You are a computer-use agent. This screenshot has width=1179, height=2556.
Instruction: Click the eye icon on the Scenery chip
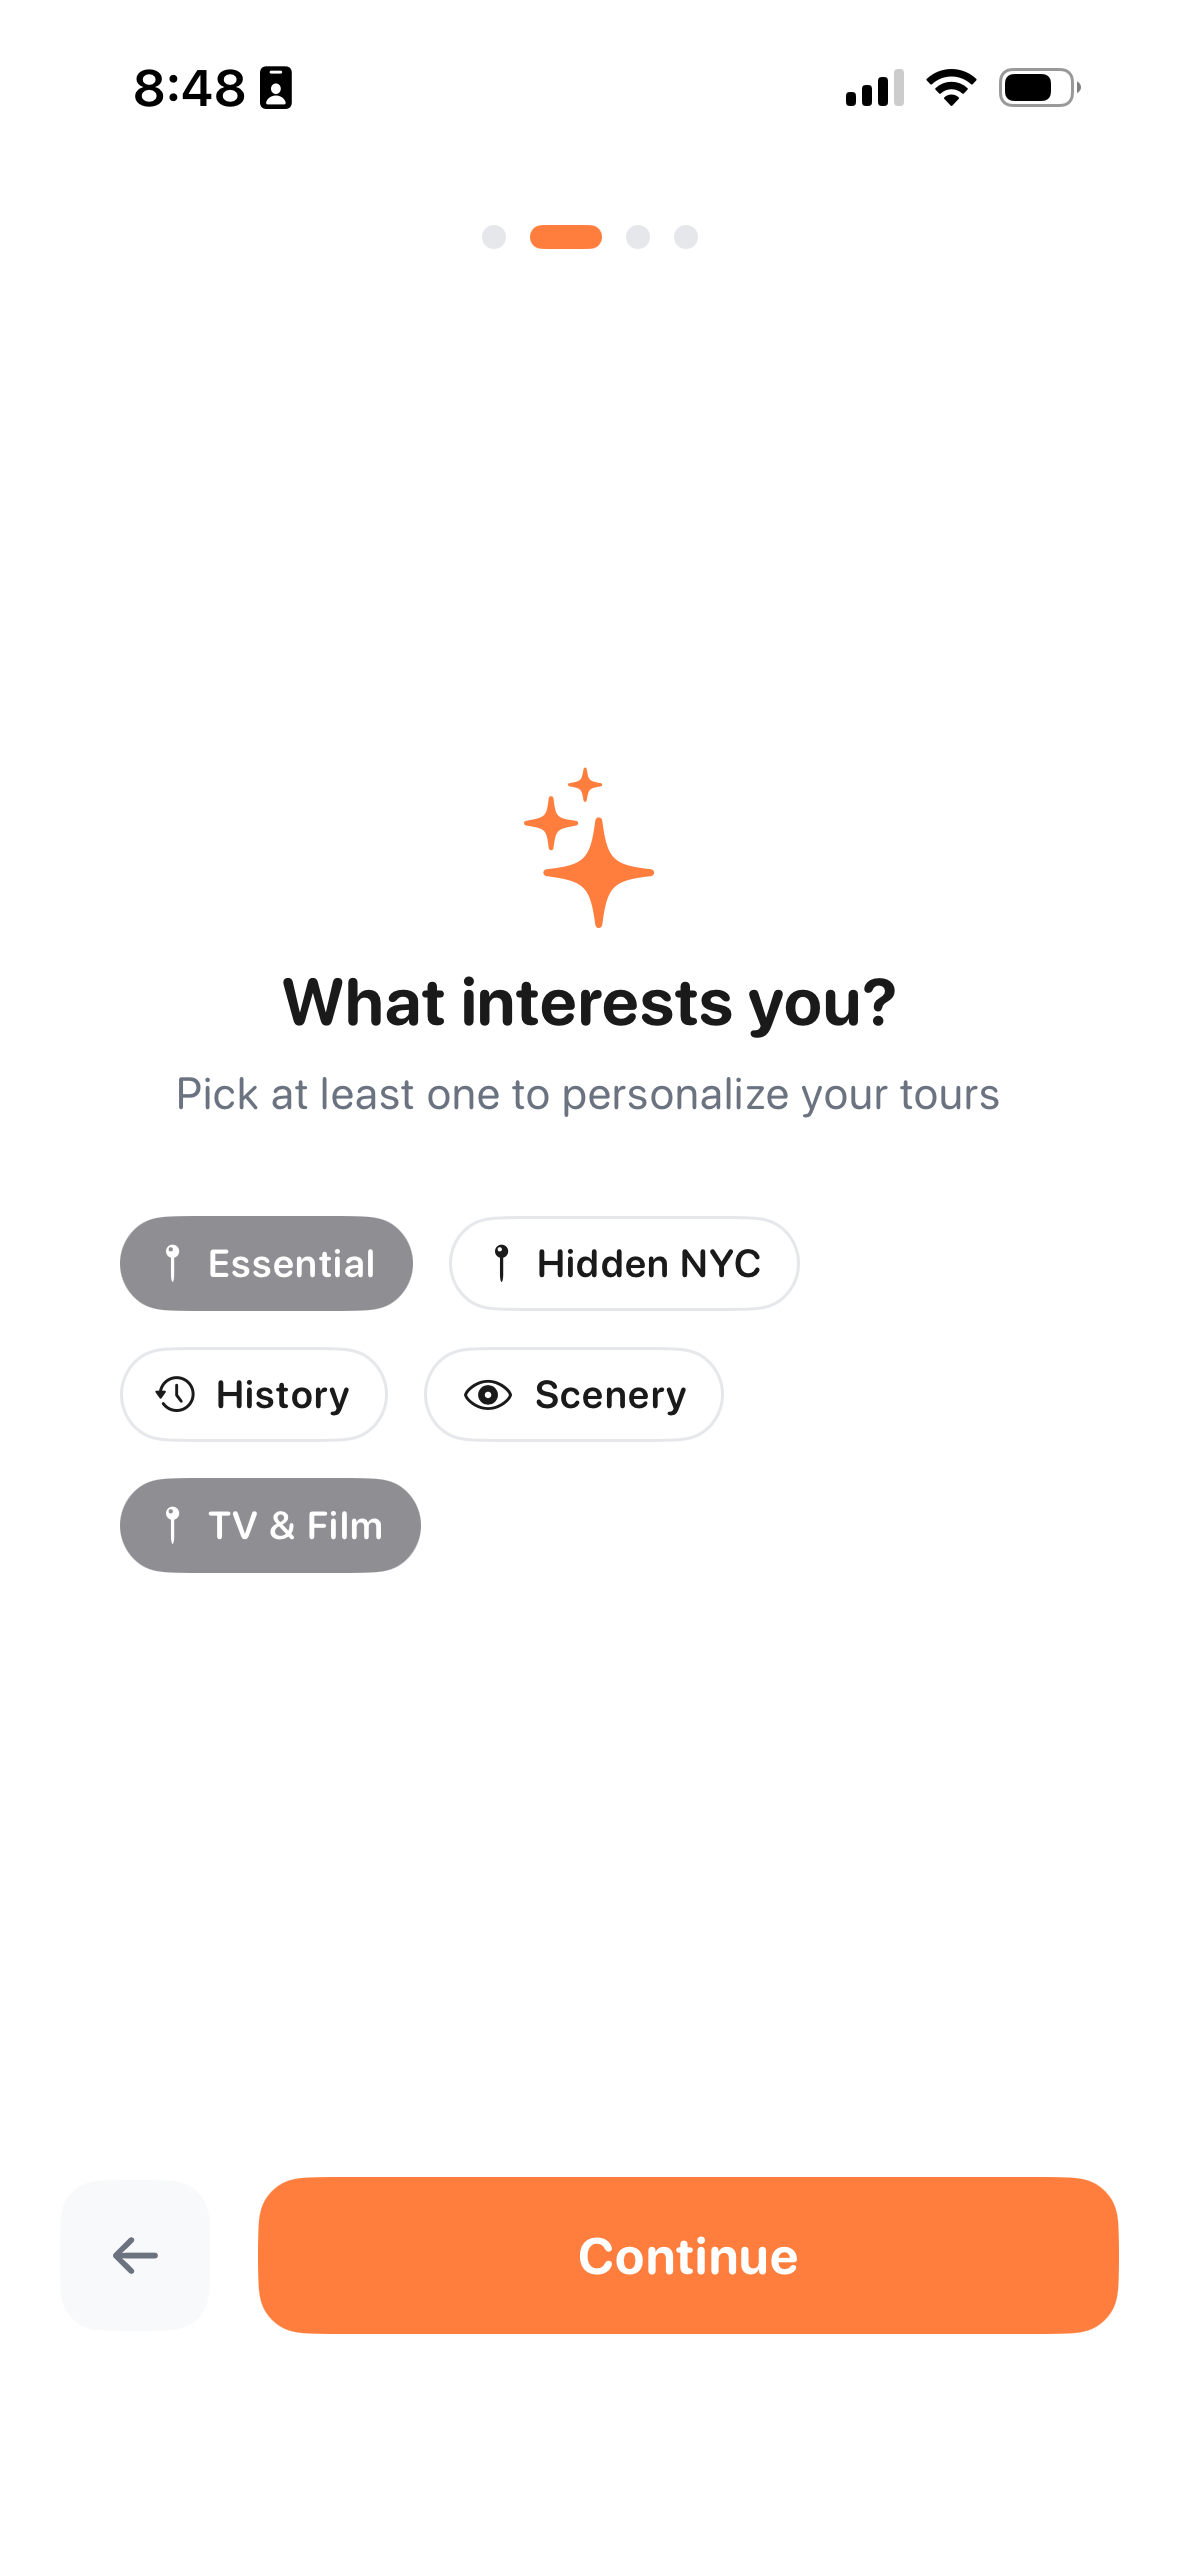coord(488,1394)
